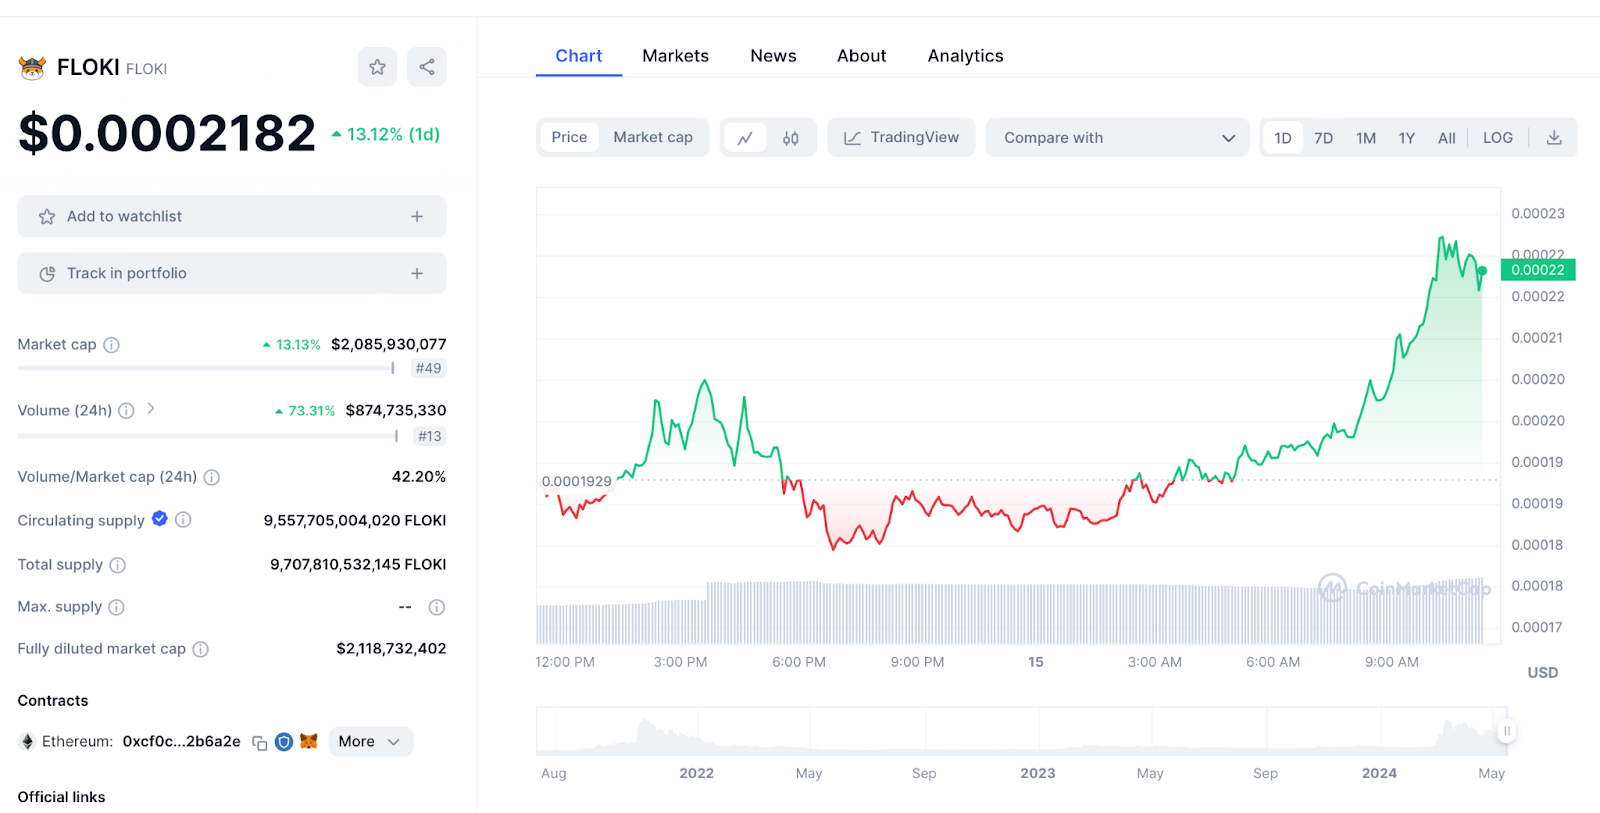Click the blue shield icon by contract
The image size is (1600, 813).
click(x=284, y=742)
